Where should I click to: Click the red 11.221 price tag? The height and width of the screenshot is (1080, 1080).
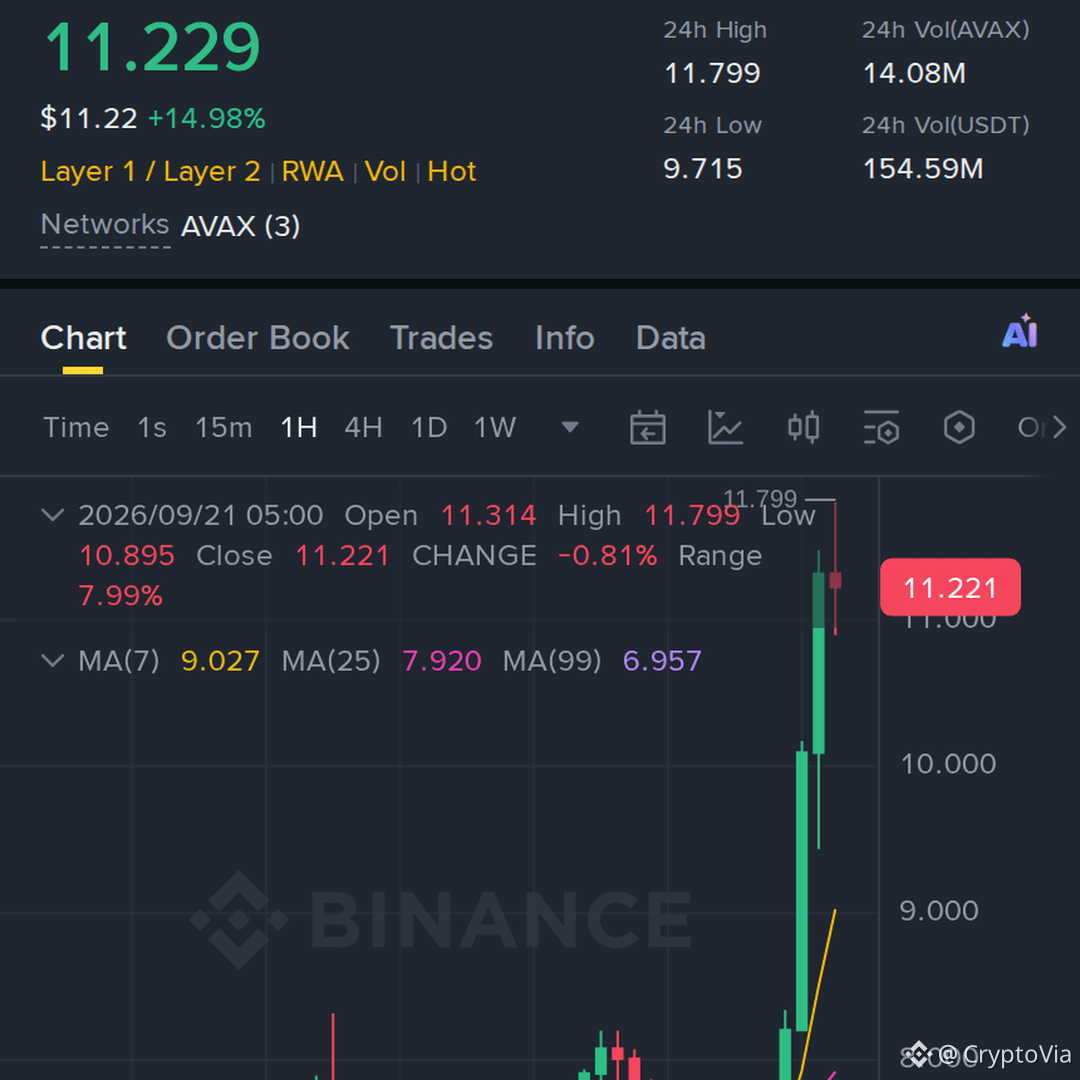[x=950, y=588]
